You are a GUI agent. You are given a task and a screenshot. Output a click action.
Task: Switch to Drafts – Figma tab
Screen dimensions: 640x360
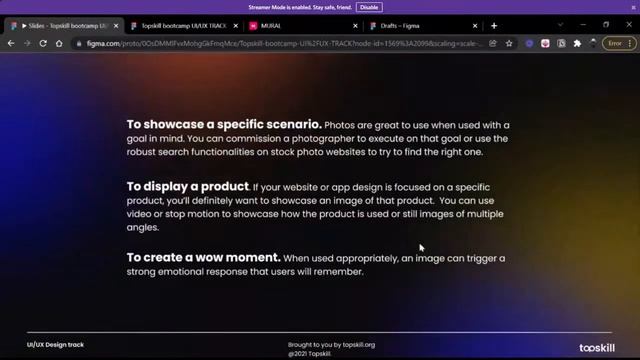[423, 26]
